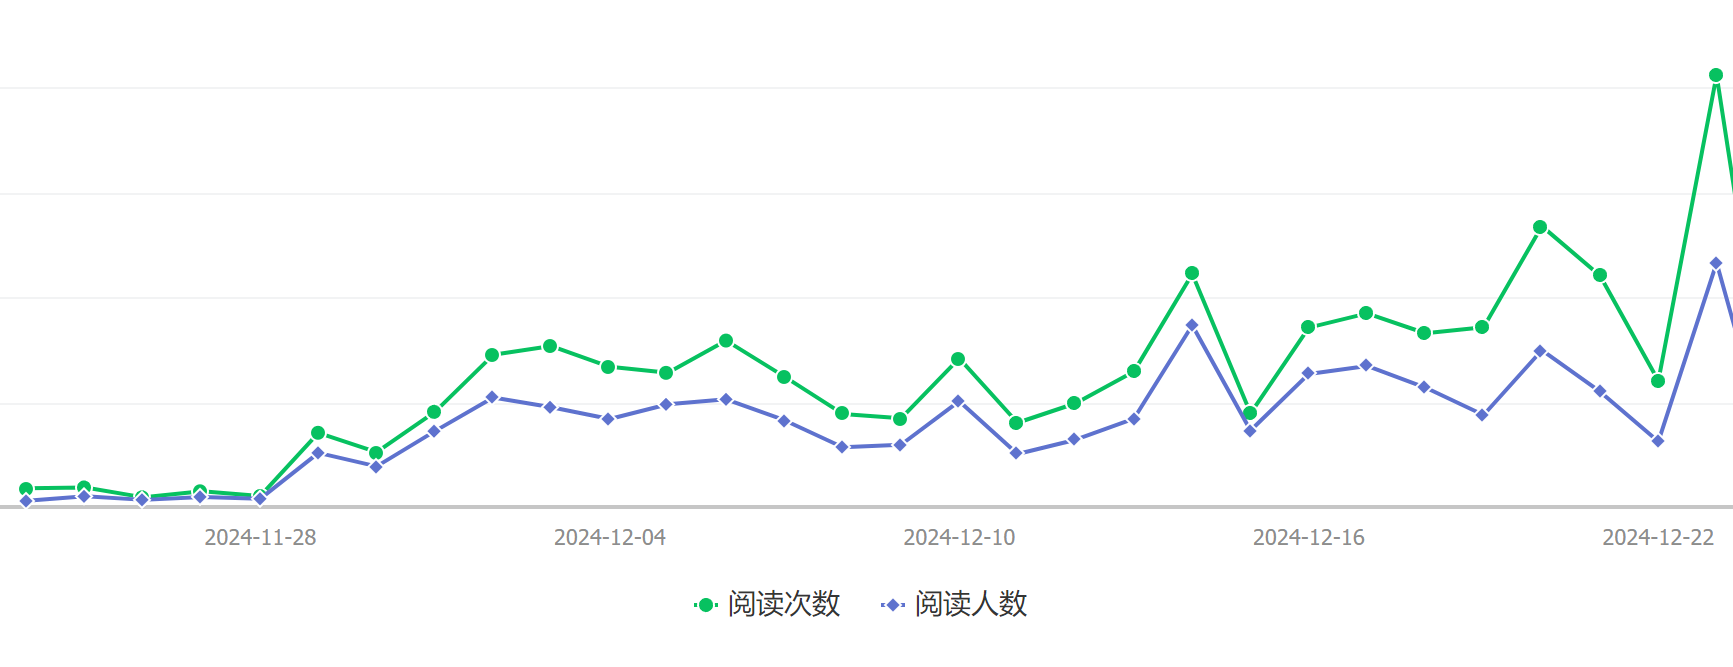Toggle the 阅读次数 series legend label
This screenshot has height=667, width=1733.
pyautogui.click(x=783, y=604)
